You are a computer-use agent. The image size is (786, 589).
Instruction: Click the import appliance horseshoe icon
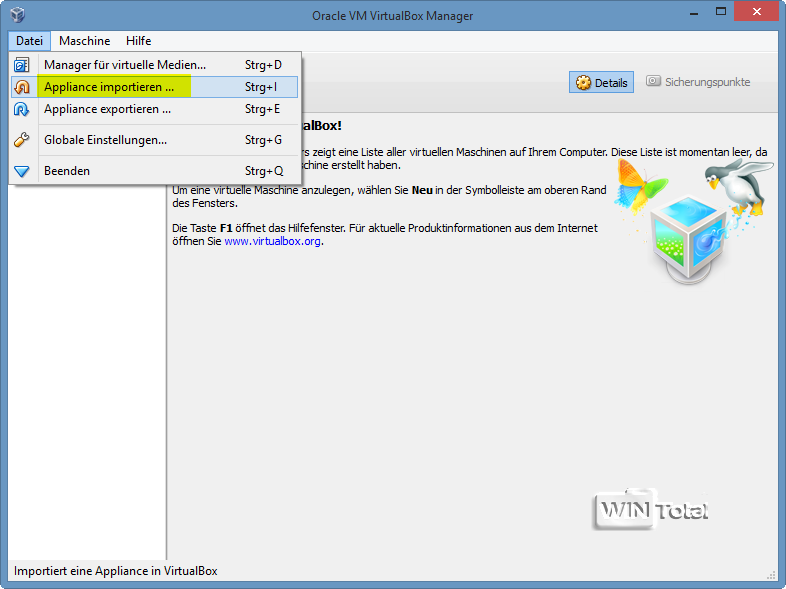22,87
